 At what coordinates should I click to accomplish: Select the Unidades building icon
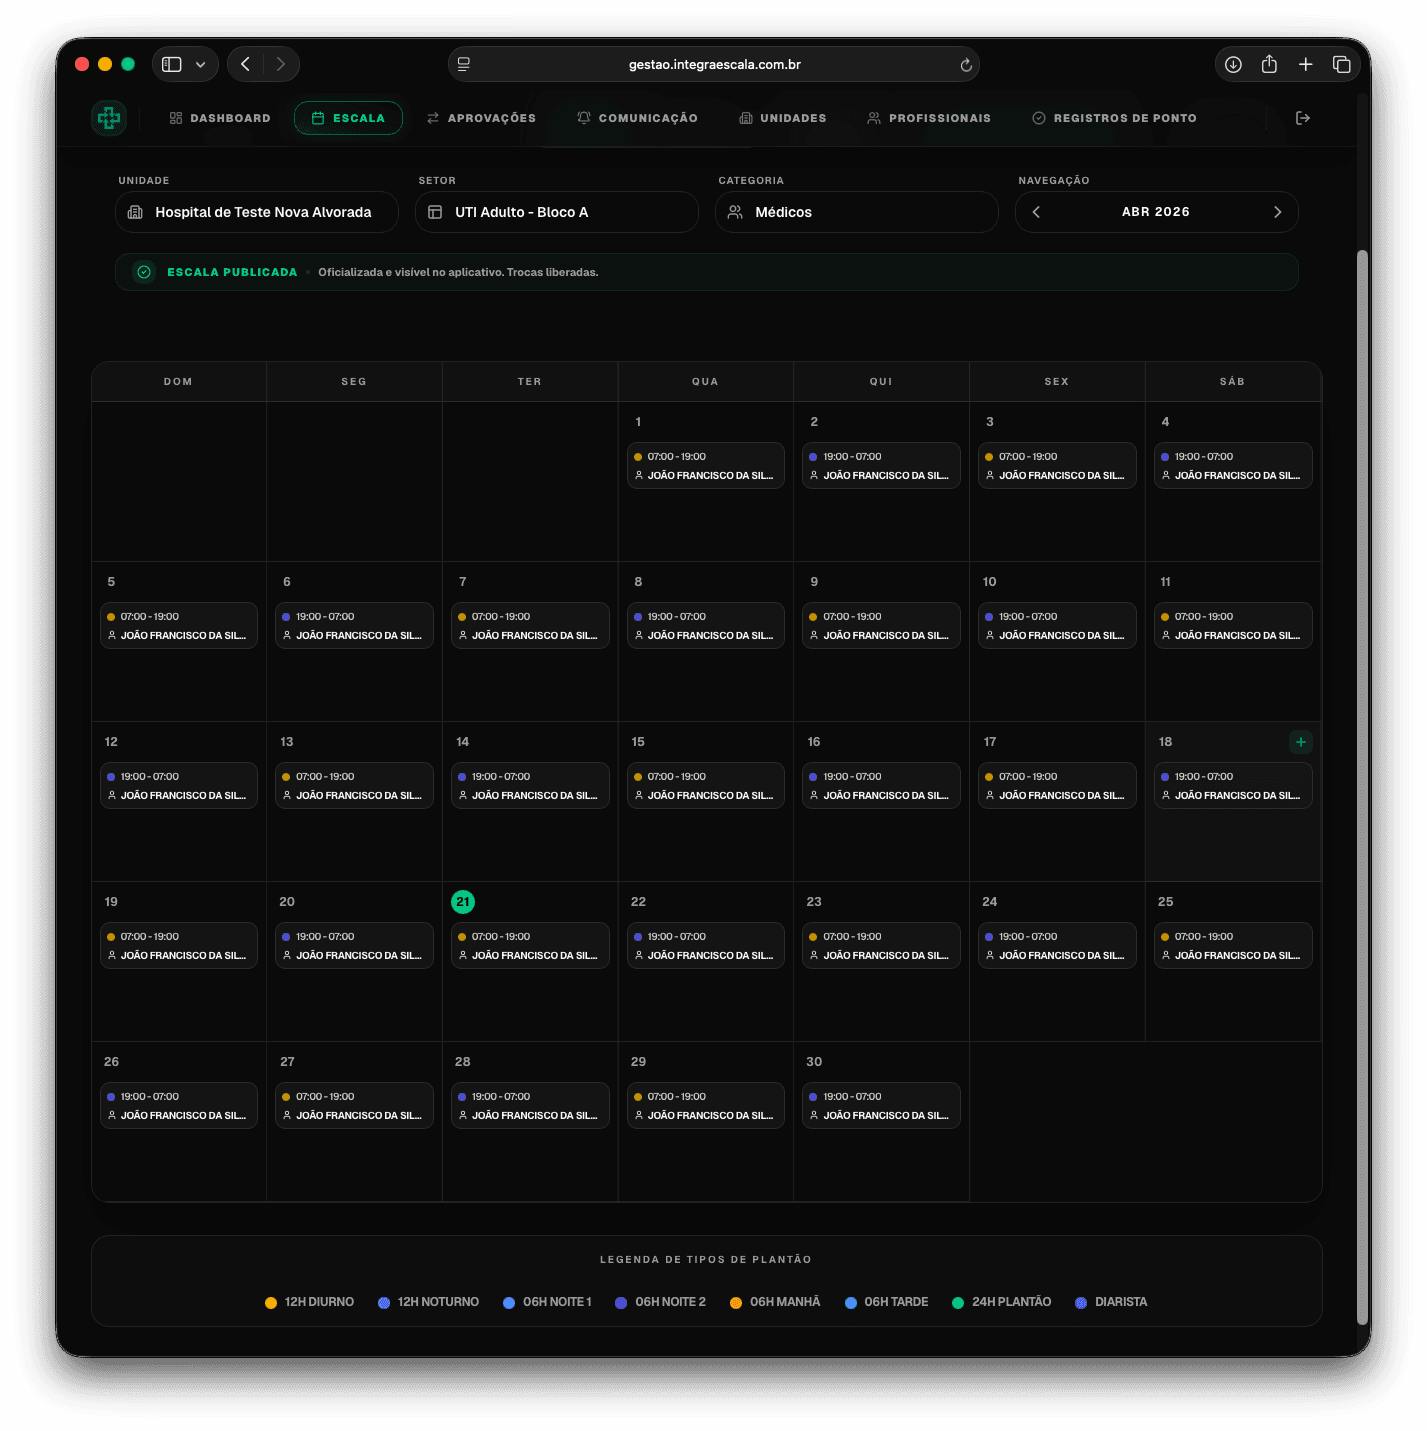(x=745, y=117)
